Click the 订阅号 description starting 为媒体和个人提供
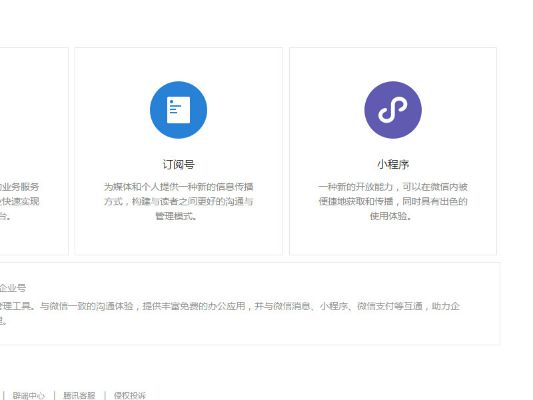Image resolution: width=533 pixels, height=400 pixels. coord(178,201)
